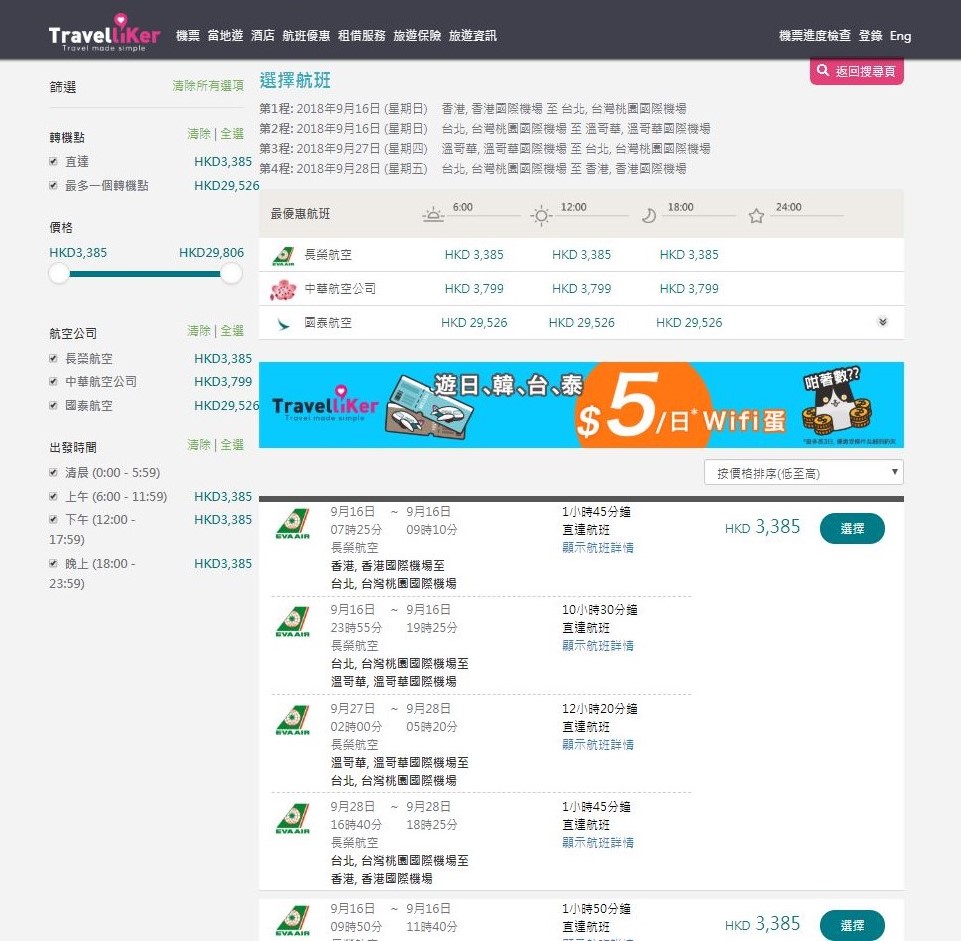The height and width of the screenshot is (941, 961).
Task: Click the minimum price slider handle
Action: click(59, 273)
